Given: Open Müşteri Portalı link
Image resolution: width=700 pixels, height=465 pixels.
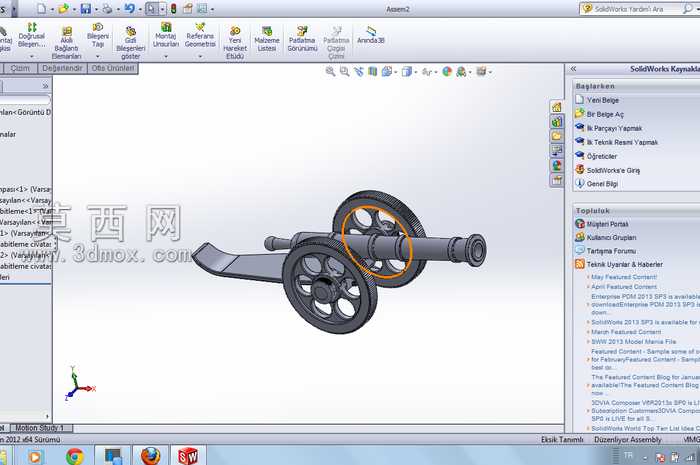Looking at the screenshot, I should (x=607, y=224).
